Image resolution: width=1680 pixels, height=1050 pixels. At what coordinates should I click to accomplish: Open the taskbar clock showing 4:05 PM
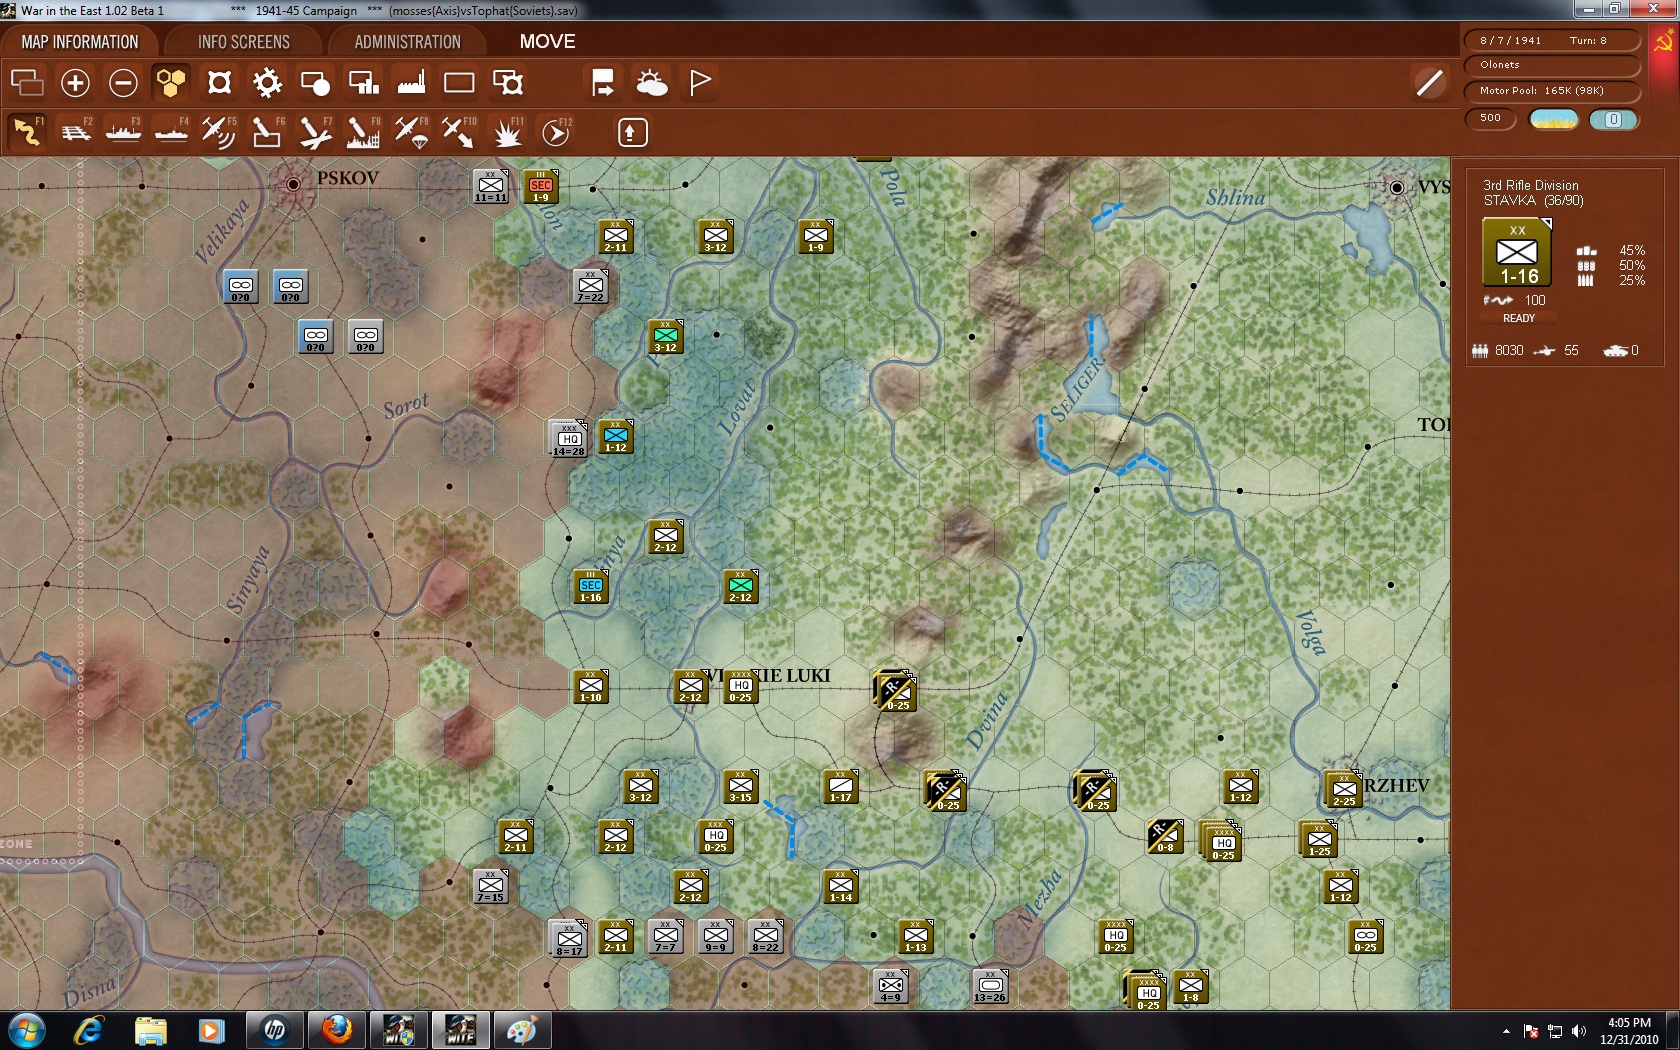tap(1629, 1031)
